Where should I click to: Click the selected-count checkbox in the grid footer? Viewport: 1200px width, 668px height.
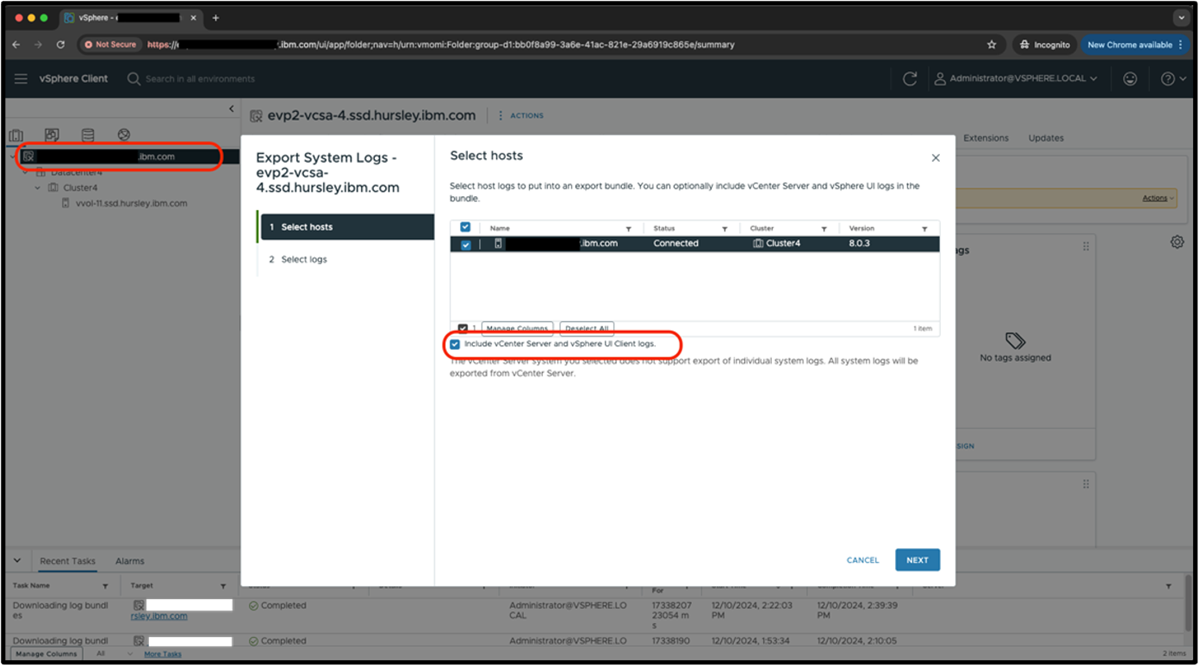462,328
